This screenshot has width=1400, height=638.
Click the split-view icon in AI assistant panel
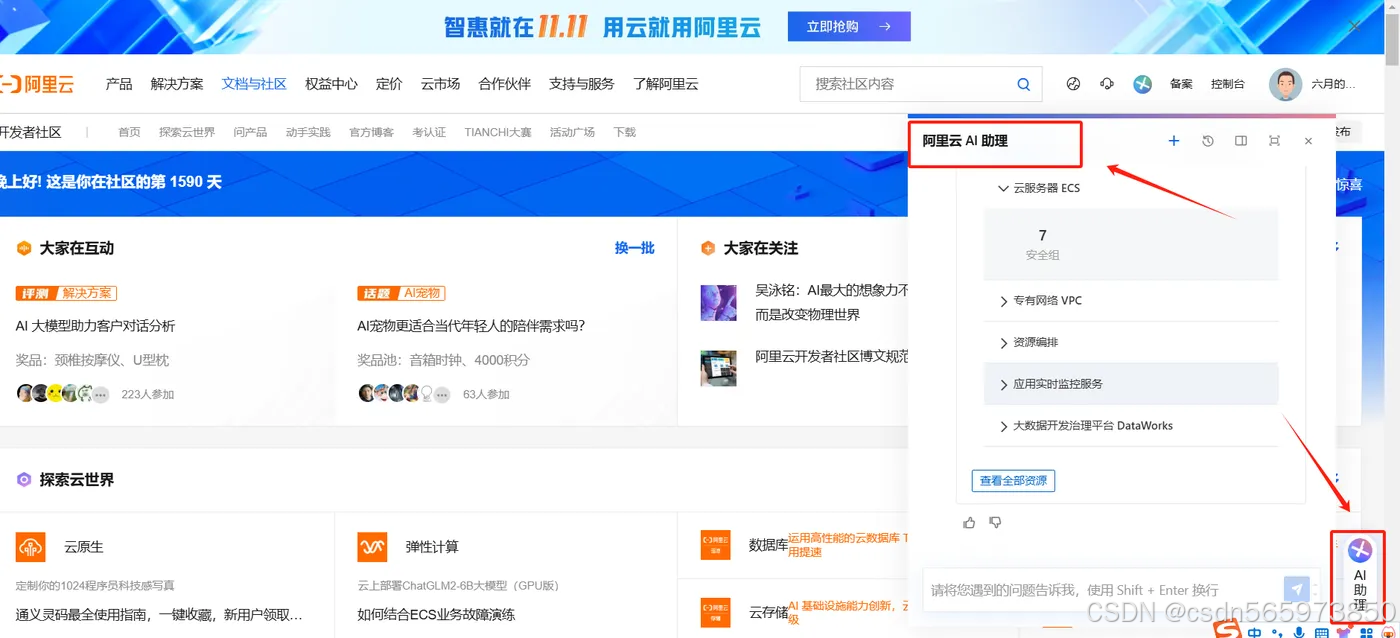(x=1241, y=141)
